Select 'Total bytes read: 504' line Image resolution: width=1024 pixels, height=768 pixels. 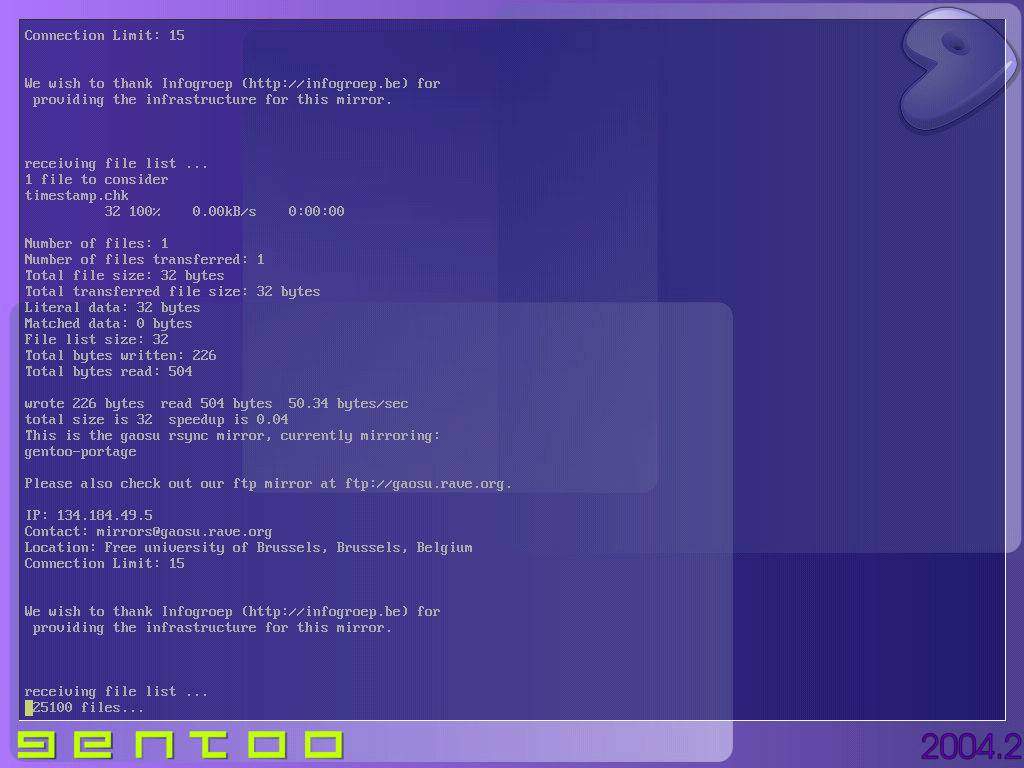(108, 372)
